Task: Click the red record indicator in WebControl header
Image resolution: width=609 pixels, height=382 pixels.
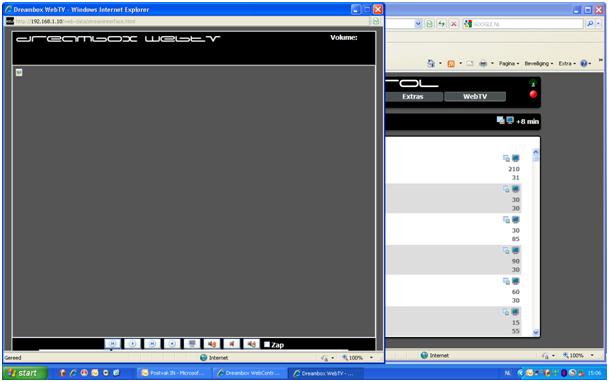Action: (x=533, y=94)
